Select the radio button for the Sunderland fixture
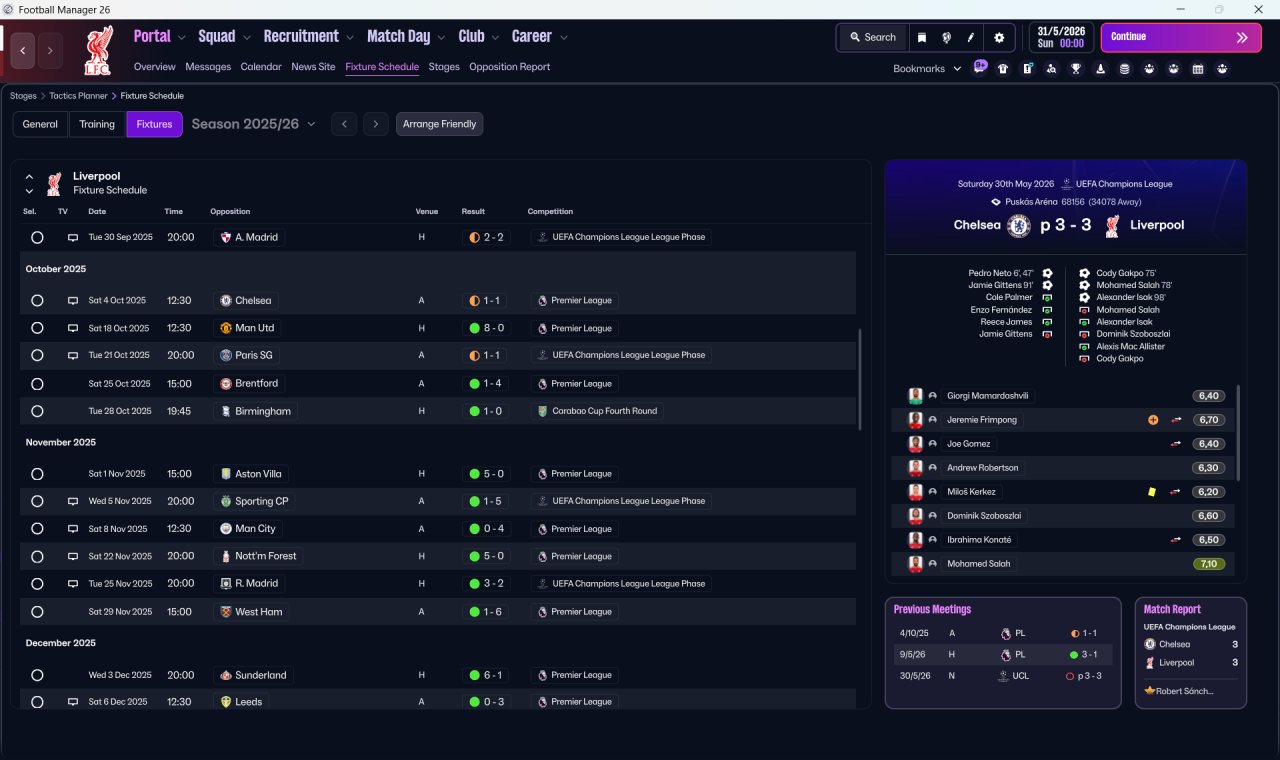Screen dimensions: 1280x760 (37, 675)
